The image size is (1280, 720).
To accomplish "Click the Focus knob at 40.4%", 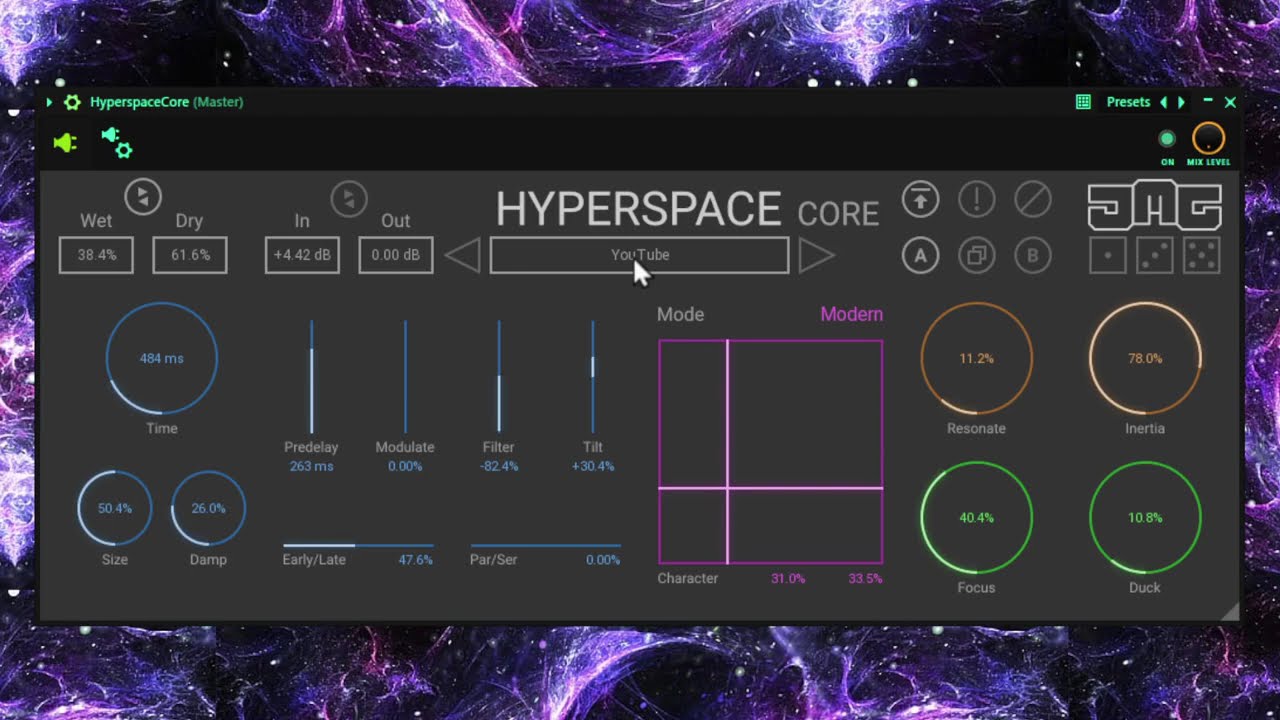I will [x=976, y=518].
